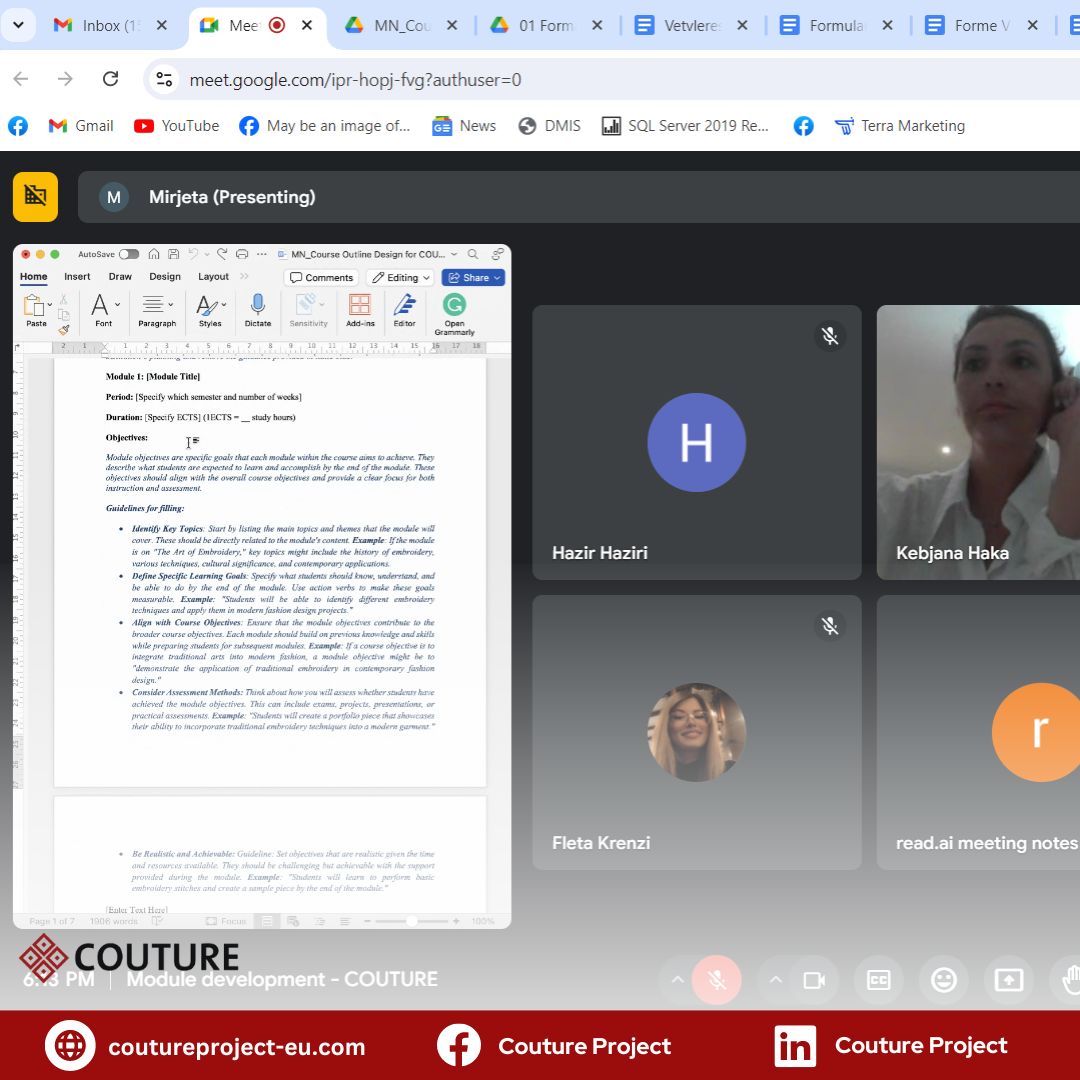Toggle the camera button in Meet

pyautogui.click(x=814, y=980)
